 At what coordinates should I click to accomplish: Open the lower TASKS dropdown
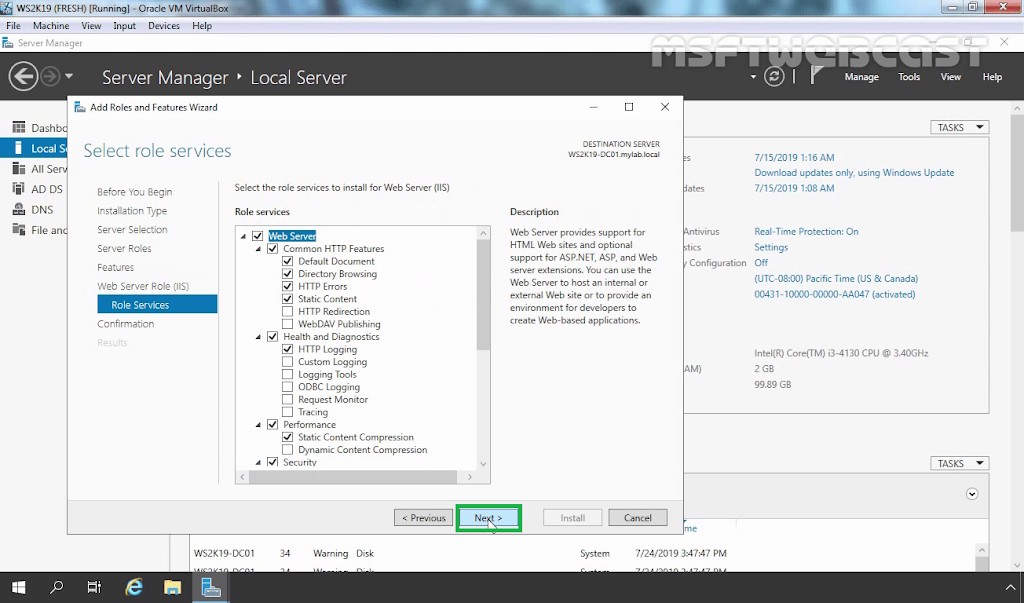point(959,463)
